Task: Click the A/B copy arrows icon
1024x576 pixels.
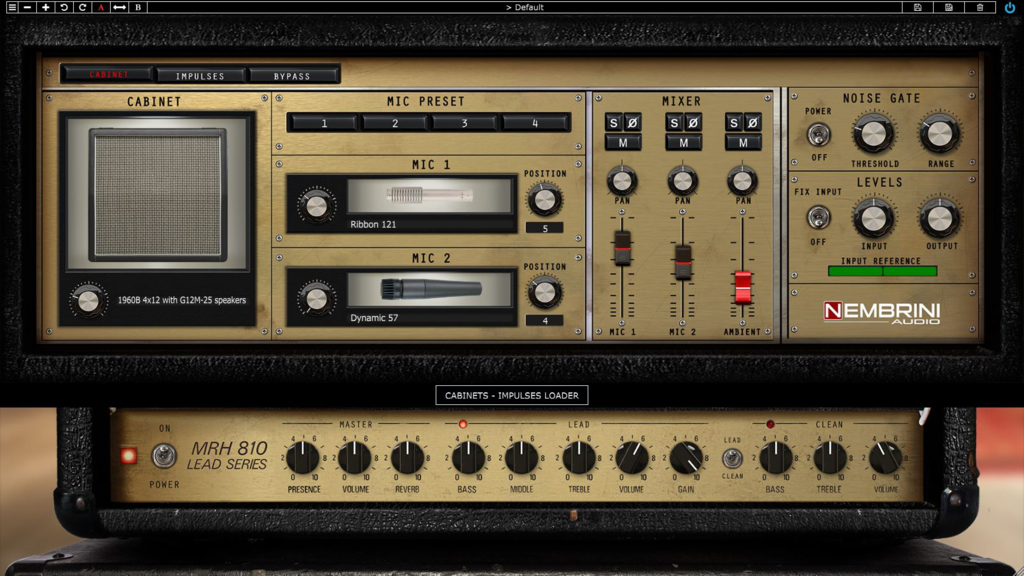Action: tap(119, 7)
